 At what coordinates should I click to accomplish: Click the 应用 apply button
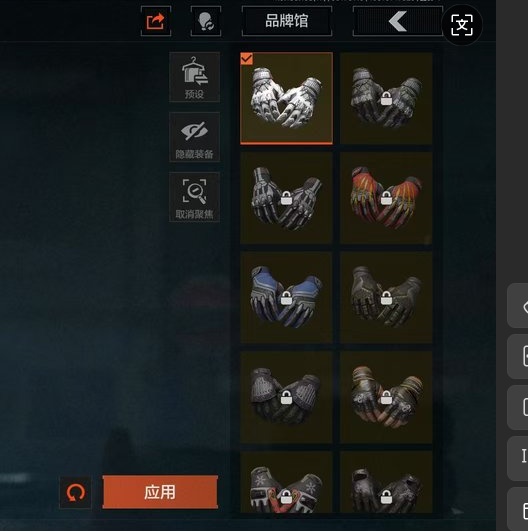pyautogui.click(x=160, y=492)
